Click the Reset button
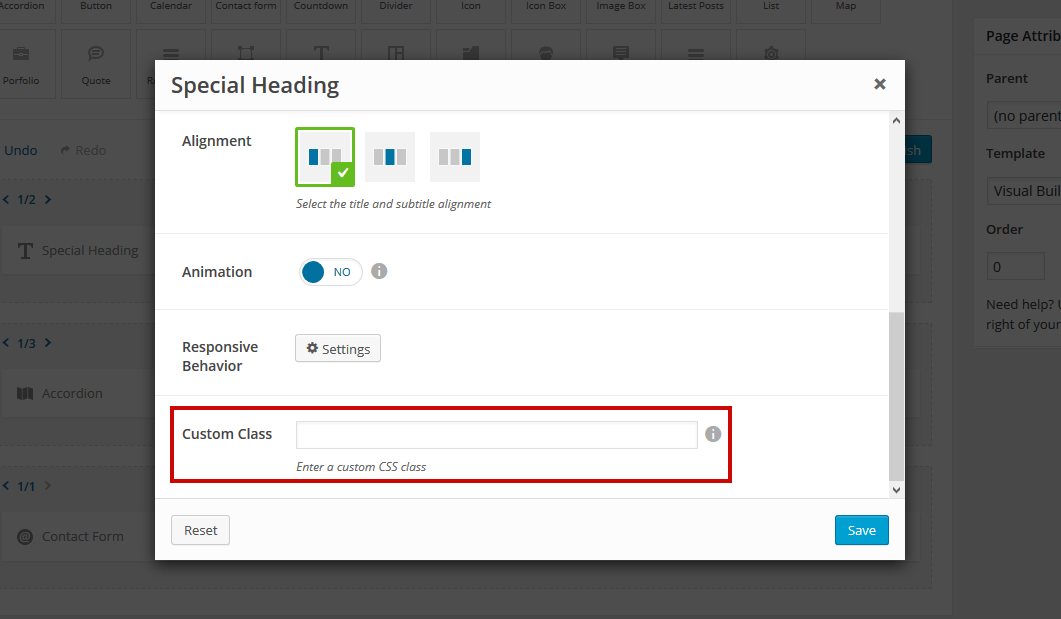Viewport: 1061px width, 619px height. [x=200, y=530]
